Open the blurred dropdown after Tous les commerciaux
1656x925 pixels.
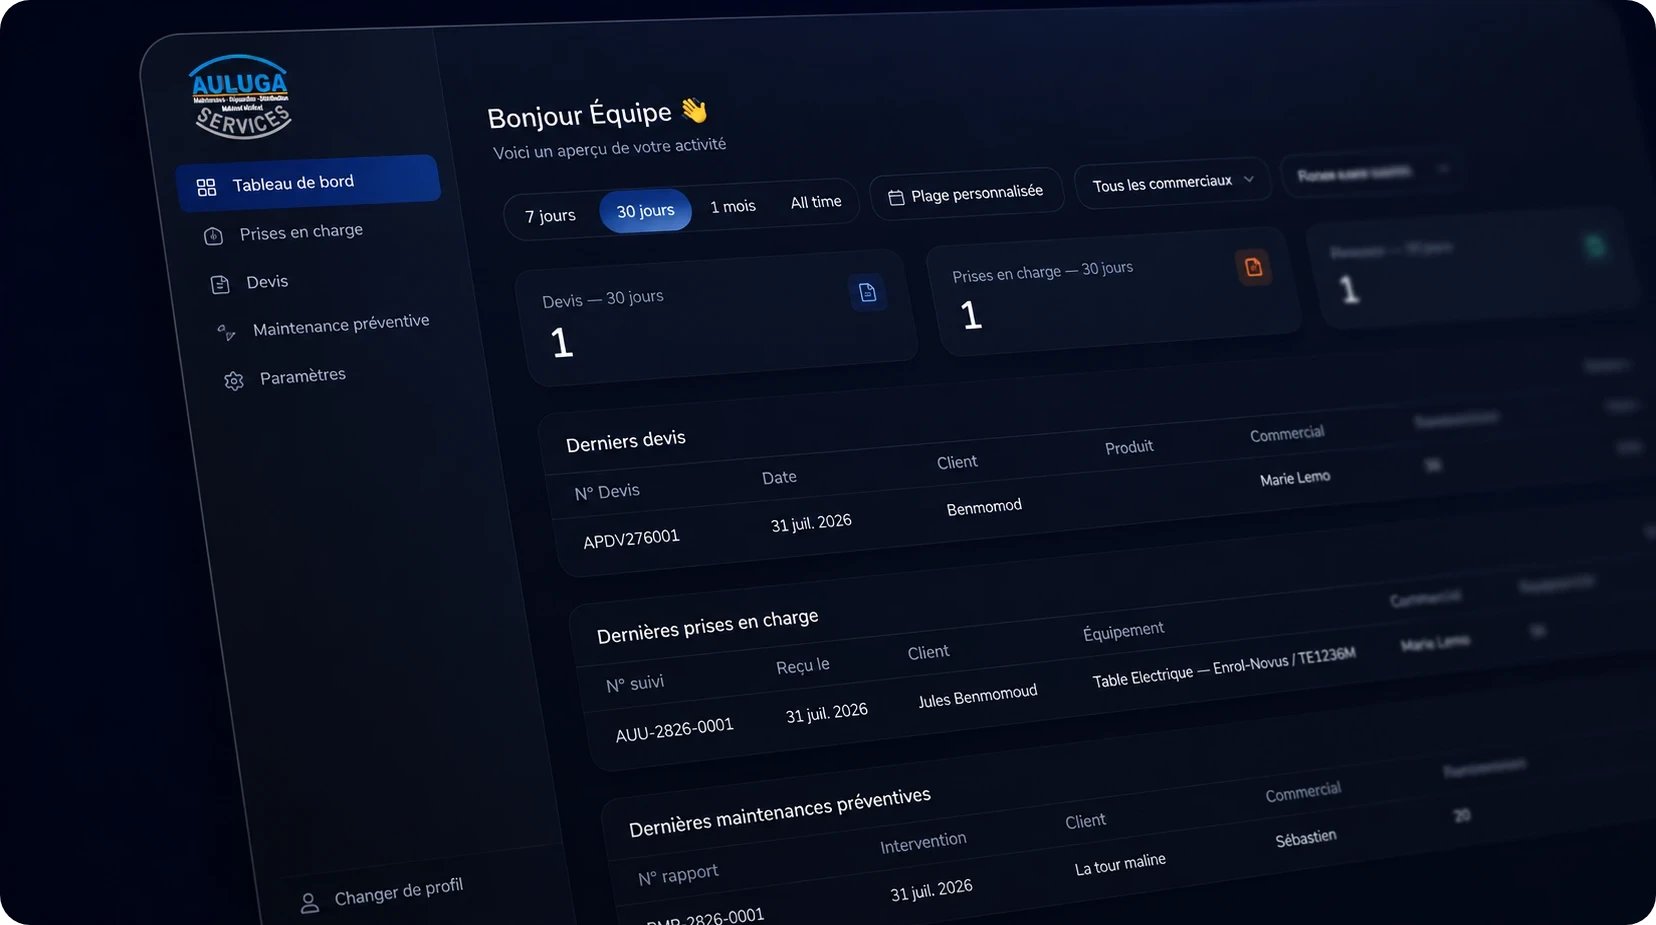coord(1372,173)
